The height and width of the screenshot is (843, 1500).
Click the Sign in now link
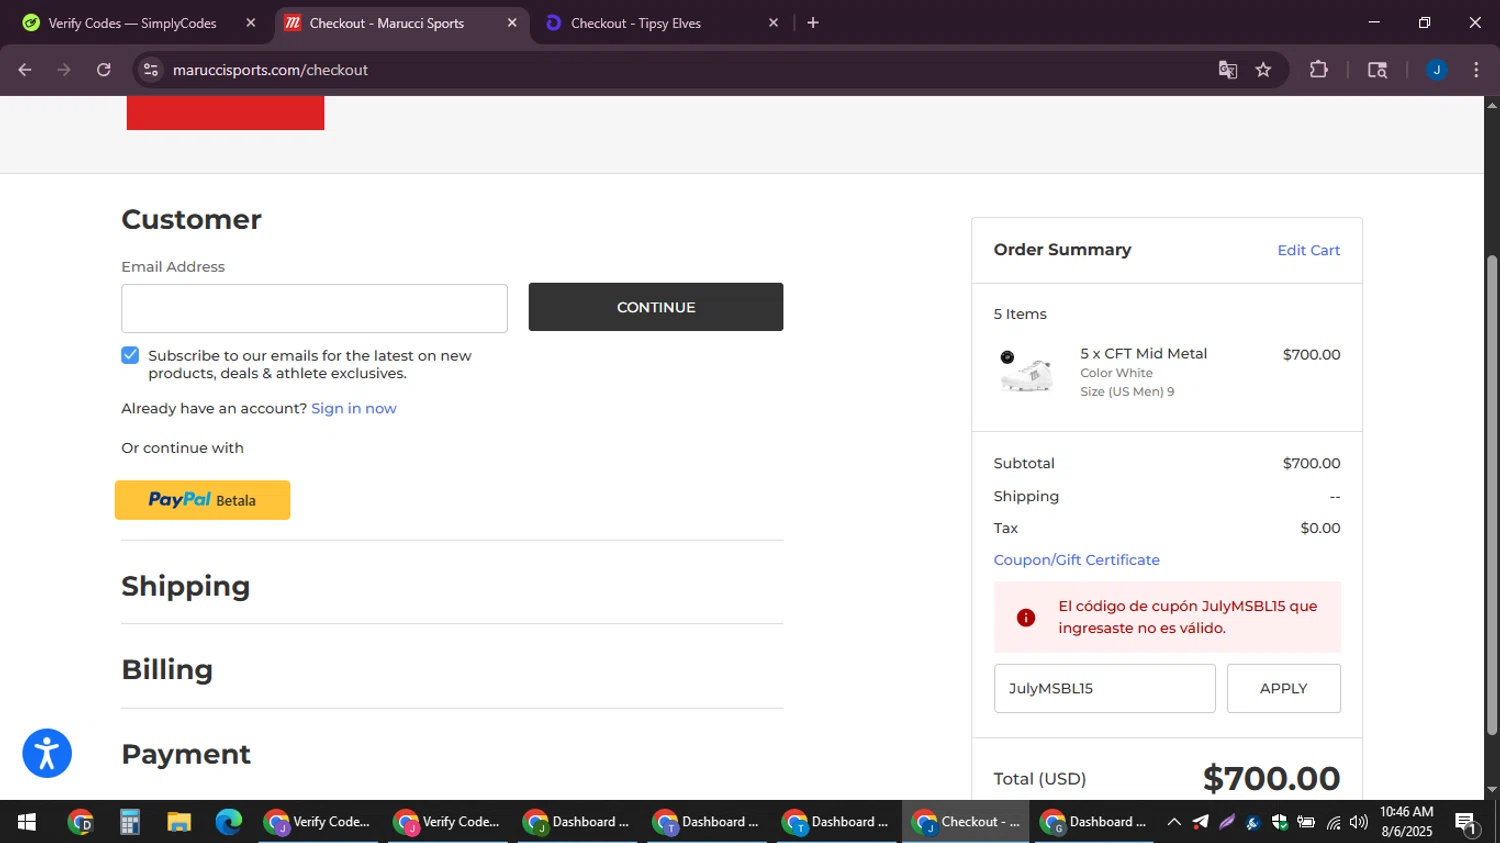click(x=354, y=408)
